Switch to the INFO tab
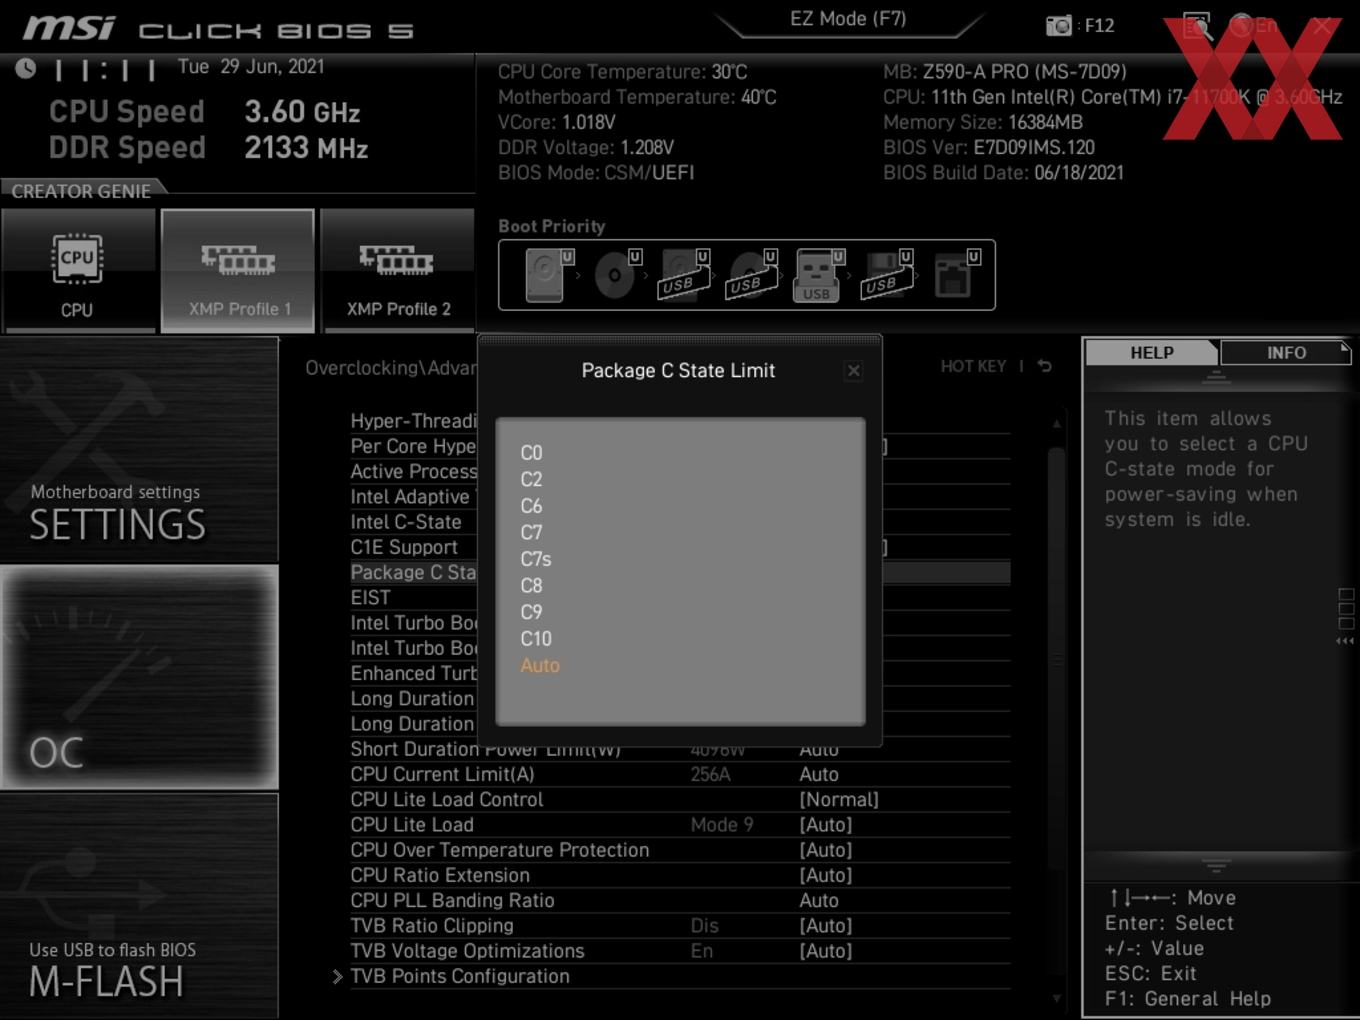Screen dimensions: 1360x1020 tap(1286, 353)
